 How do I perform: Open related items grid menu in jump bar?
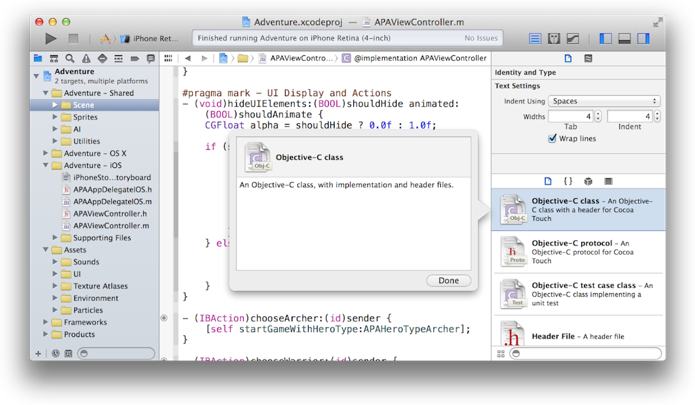[168, 58]
